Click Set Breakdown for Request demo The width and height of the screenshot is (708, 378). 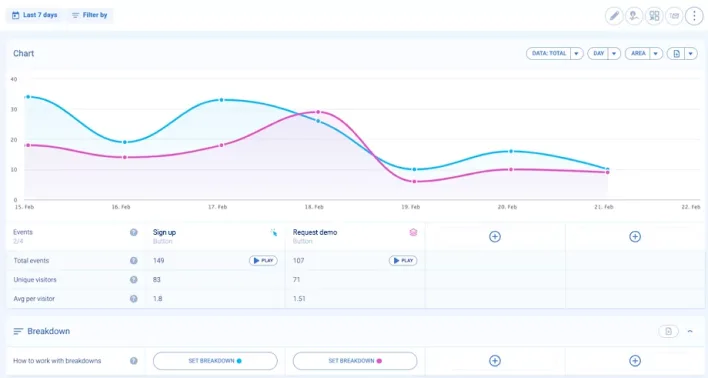pos(355,361)
